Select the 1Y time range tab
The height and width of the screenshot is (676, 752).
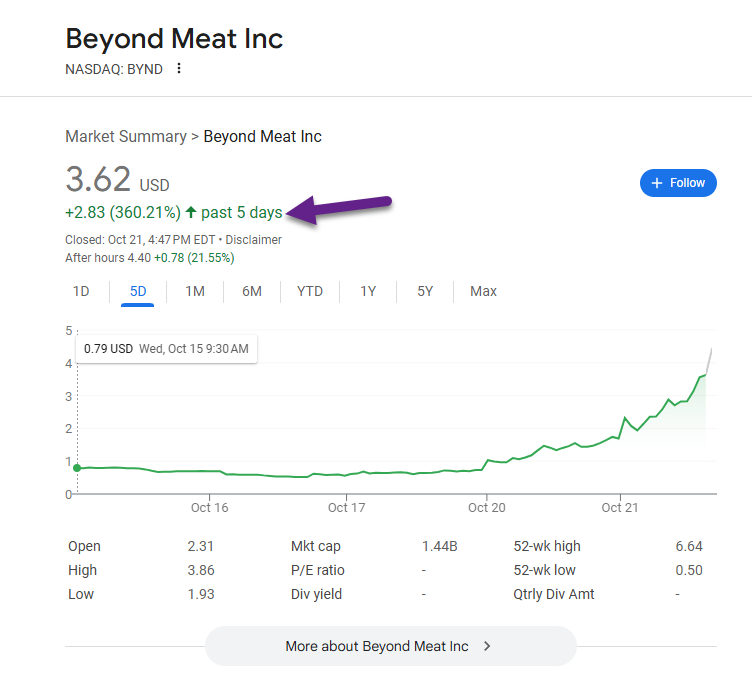pos(368,291)
